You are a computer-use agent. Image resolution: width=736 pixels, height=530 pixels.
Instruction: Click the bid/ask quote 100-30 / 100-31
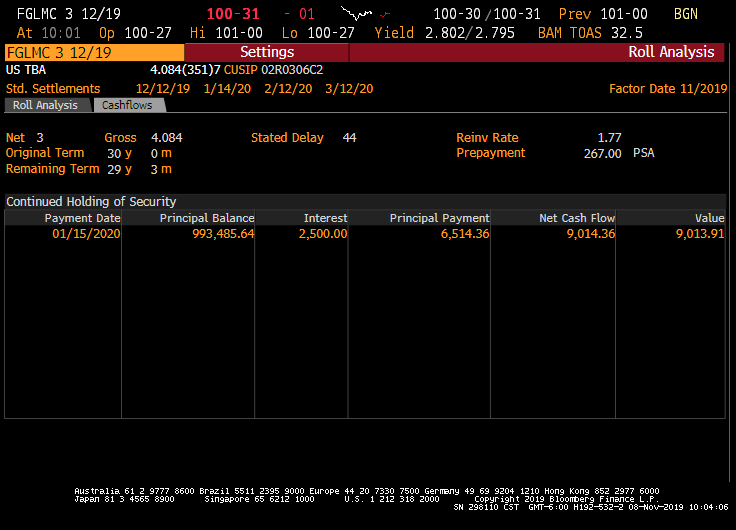(x=487, y=14)
